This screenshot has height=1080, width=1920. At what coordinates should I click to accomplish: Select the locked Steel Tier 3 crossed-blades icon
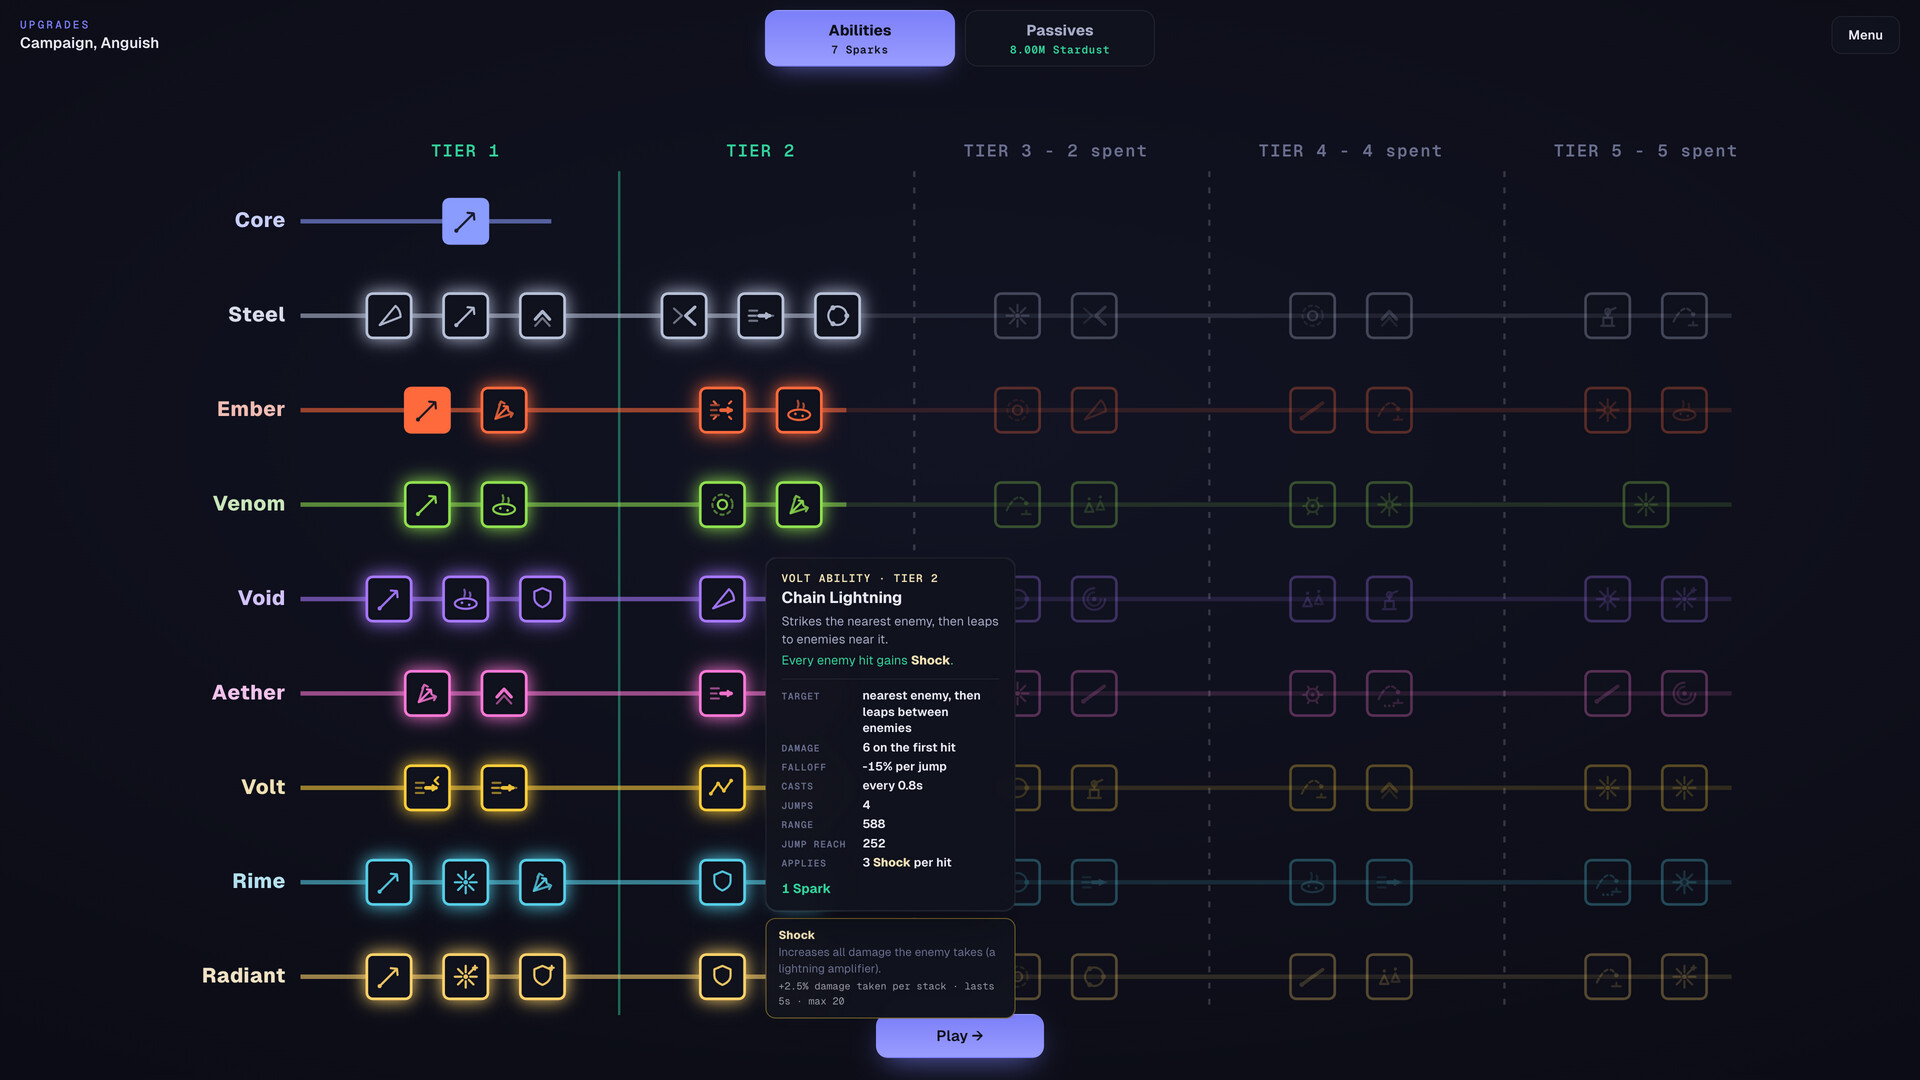(1094, 316)
